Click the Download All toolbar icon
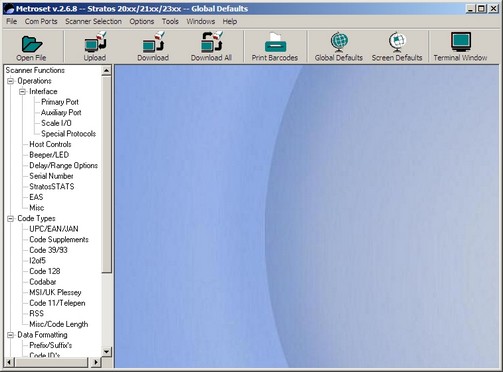Image resolution: width=503 pixels, height=372 pixels. coord(211,42)
